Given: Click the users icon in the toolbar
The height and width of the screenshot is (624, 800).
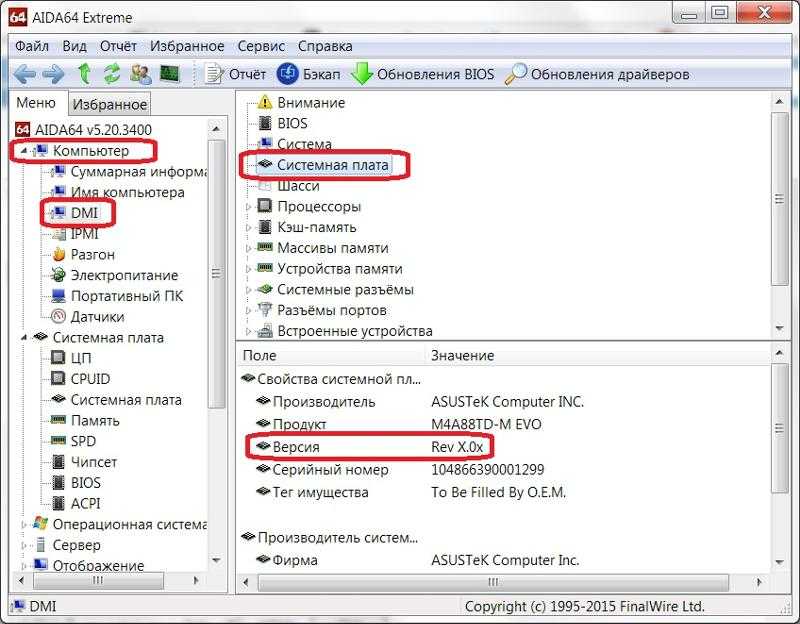Looking at the screenshot, I should tap(141, 74).
